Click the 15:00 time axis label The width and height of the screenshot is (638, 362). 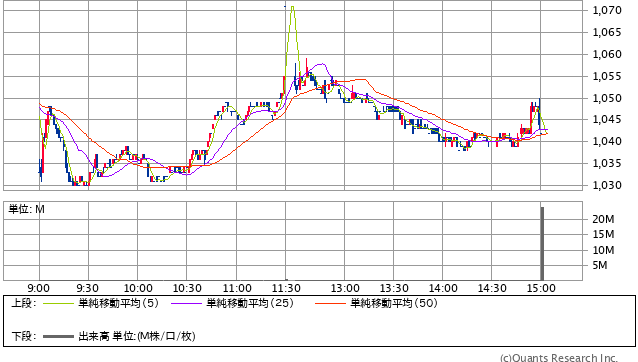point(541,288)
